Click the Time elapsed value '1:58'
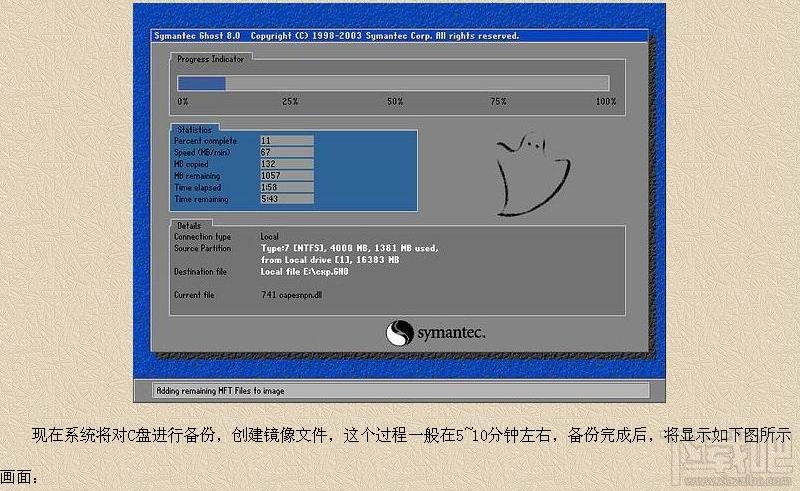Screen dimensions: 800x491 (x=287, y=188)
